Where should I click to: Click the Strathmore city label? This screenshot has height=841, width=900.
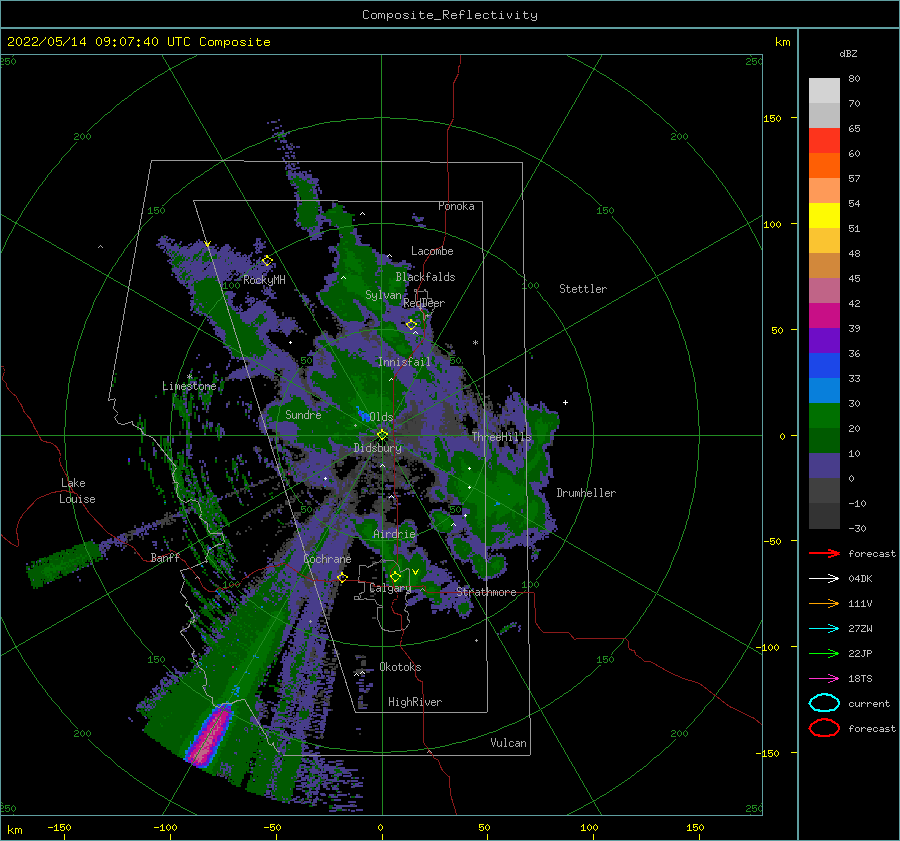tap(486, 592)
